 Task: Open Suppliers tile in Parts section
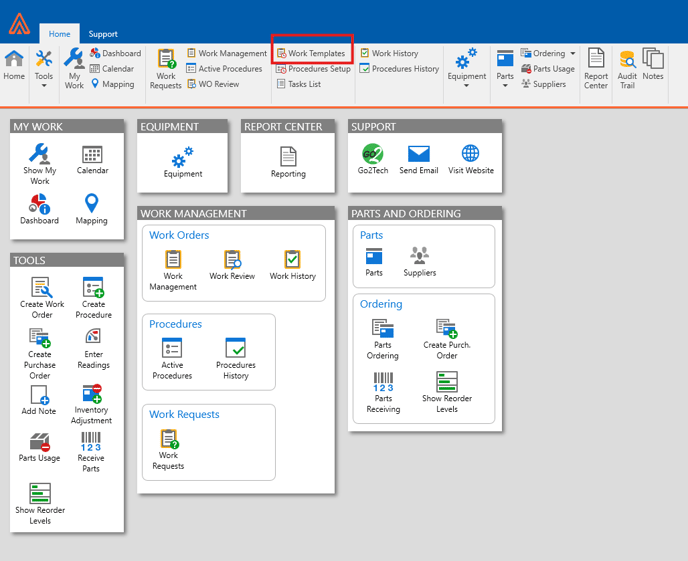click(419, 262)
